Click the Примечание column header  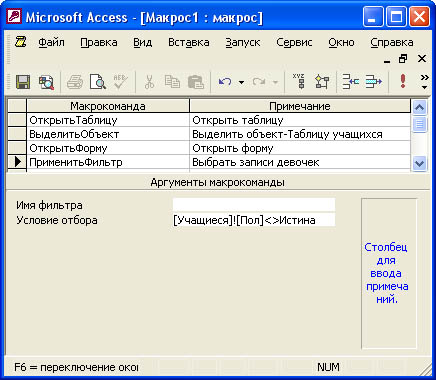[300, 106]
